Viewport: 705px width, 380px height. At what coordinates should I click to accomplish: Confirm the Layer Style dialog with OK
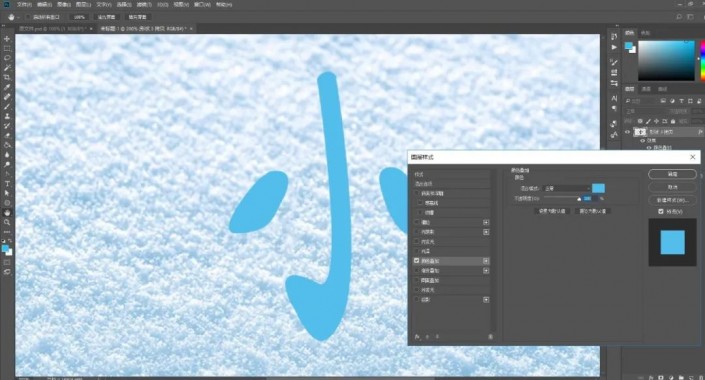point(672,174)
